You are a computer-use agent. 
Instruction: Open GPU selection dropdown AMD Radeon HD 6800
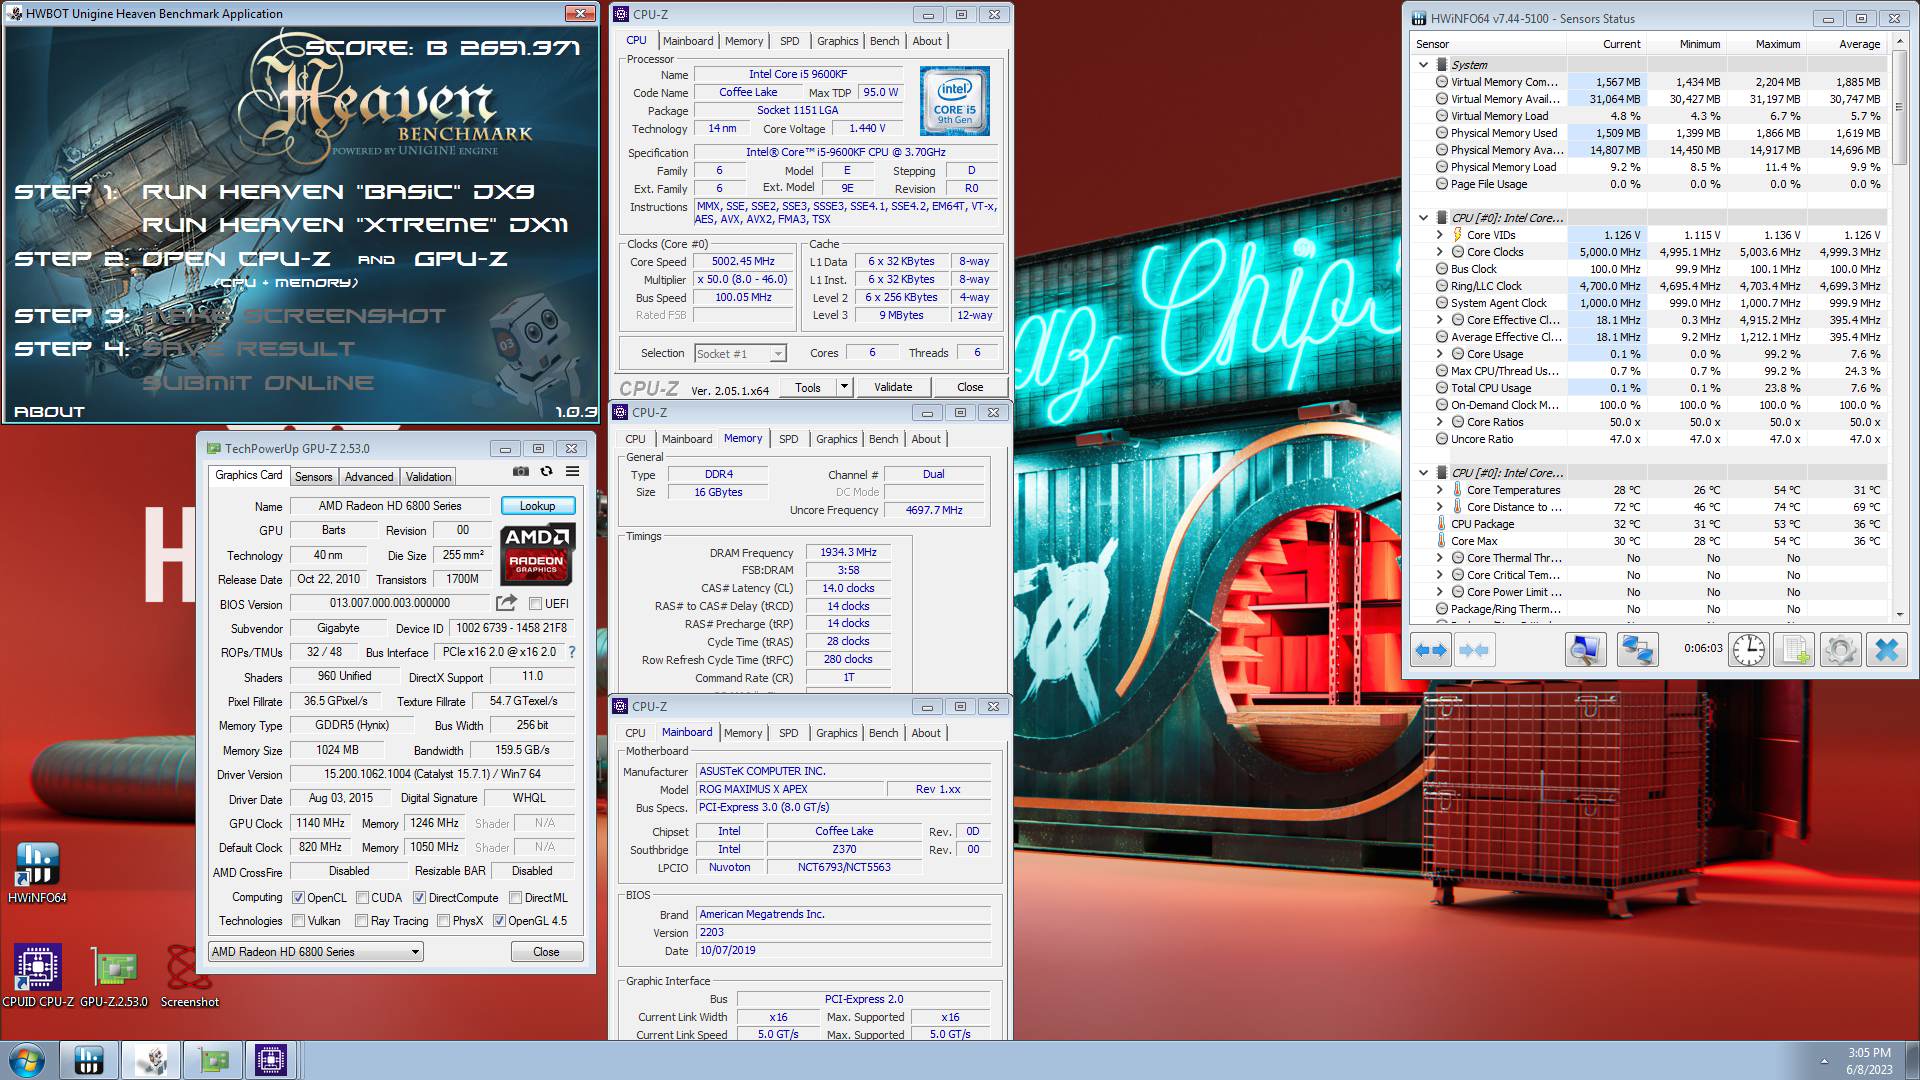[316, 952]
